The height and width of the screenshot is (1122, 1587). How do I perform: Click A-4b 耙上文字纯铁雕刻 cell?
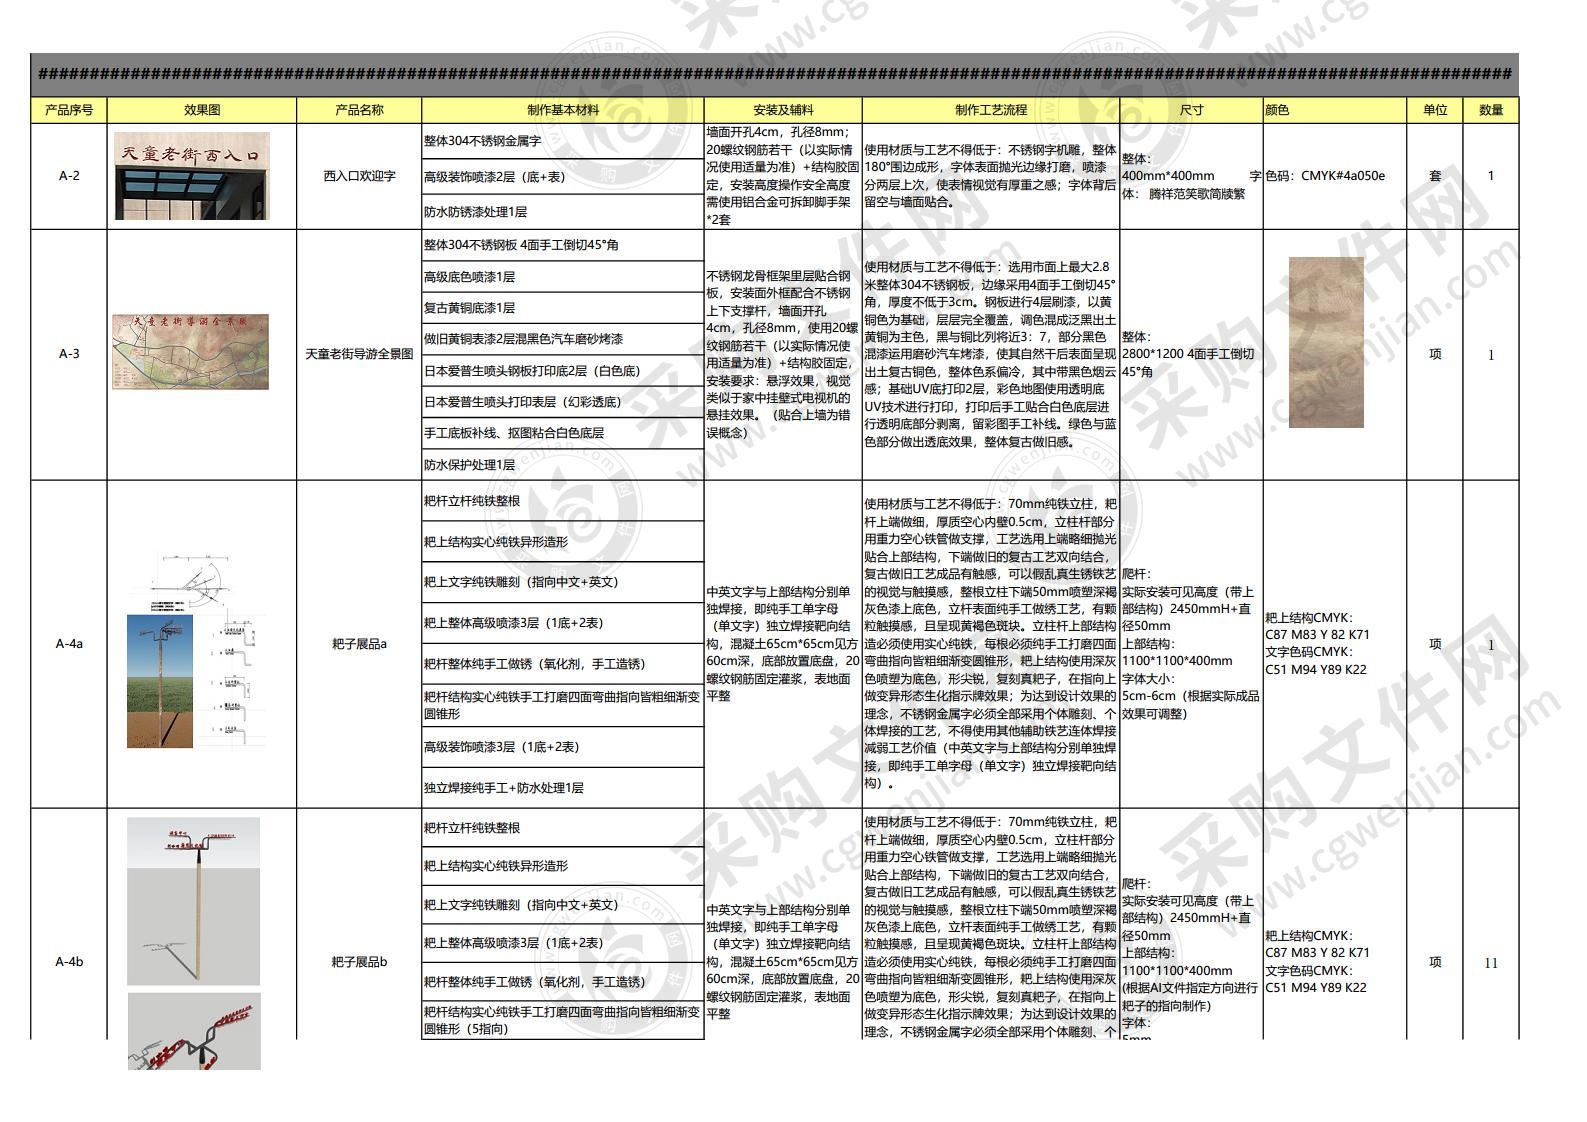click(x=563, y=905)
